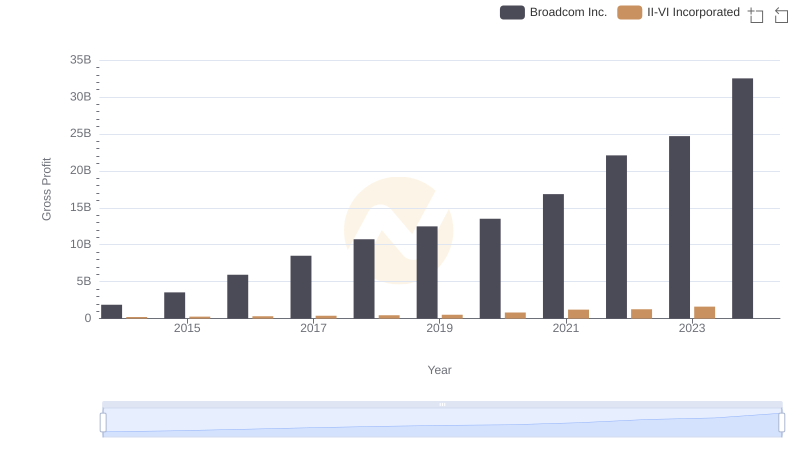The image size is (800, 461).
Task: Click the Year axis title
Action: [x=439, y=370]
